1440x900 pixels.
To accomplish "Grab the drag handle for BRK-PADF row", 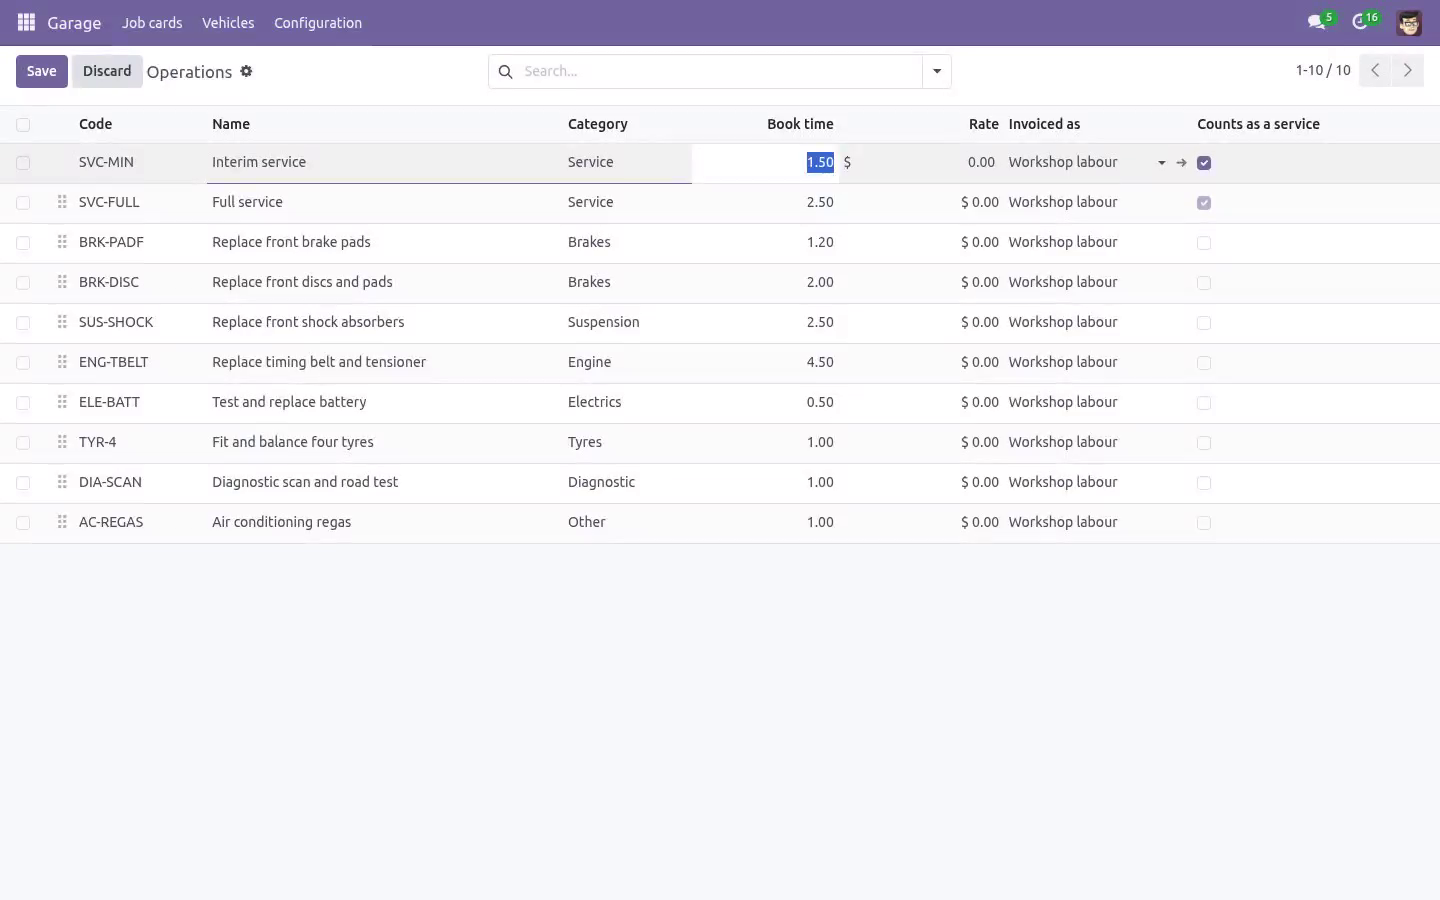I will click(62, 242).
